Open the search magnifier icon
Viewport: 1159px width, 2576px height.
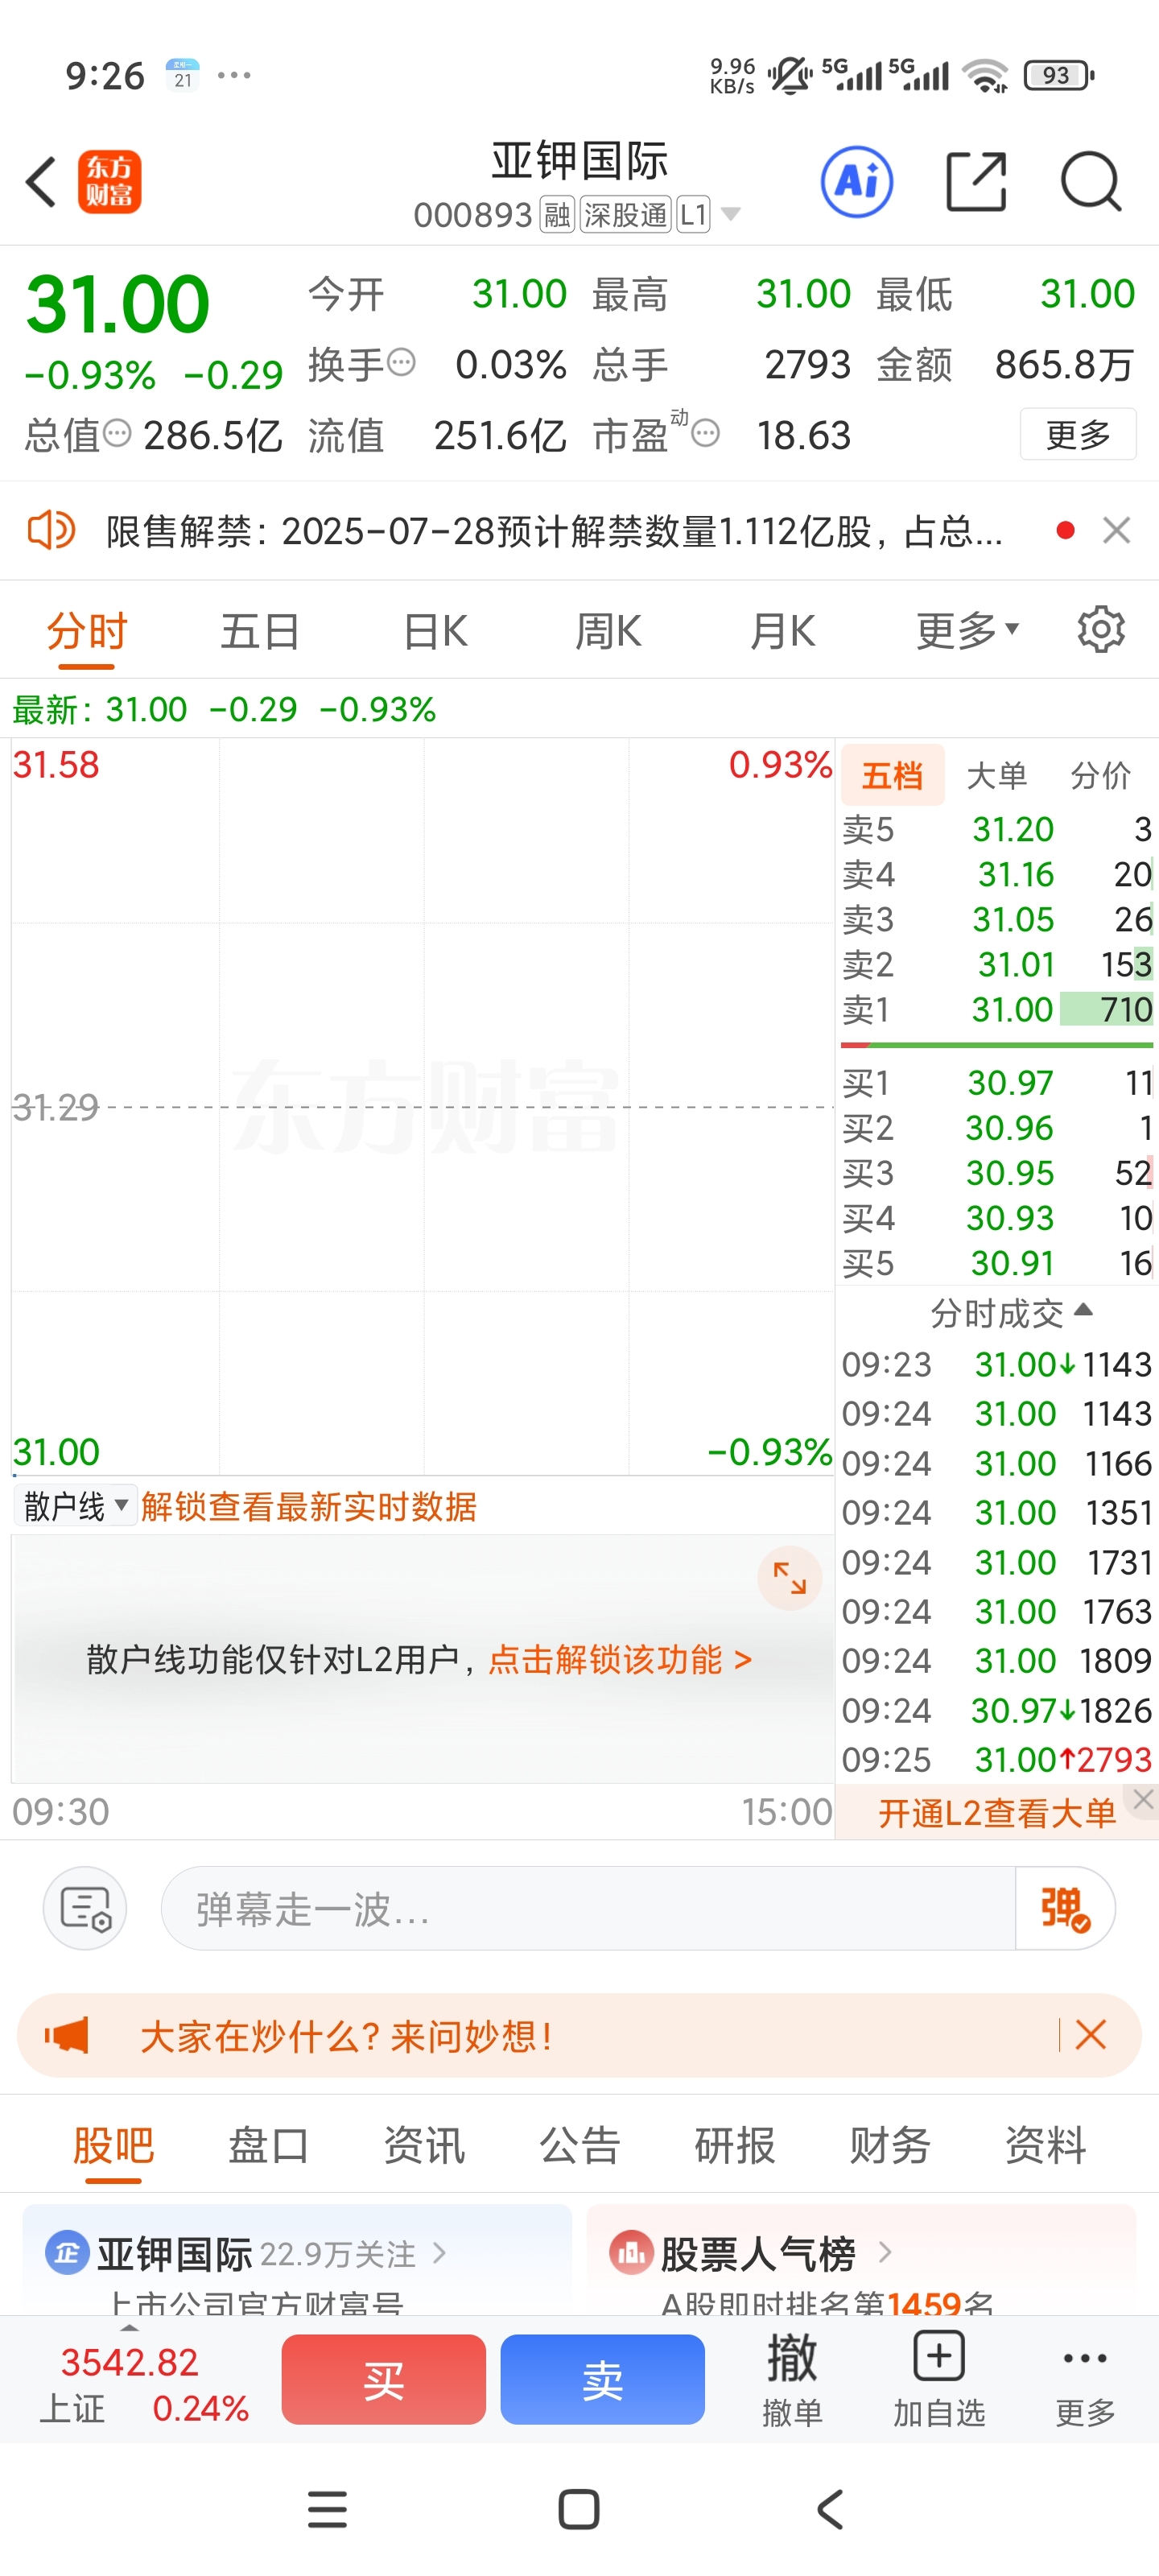coord(1090,182)
